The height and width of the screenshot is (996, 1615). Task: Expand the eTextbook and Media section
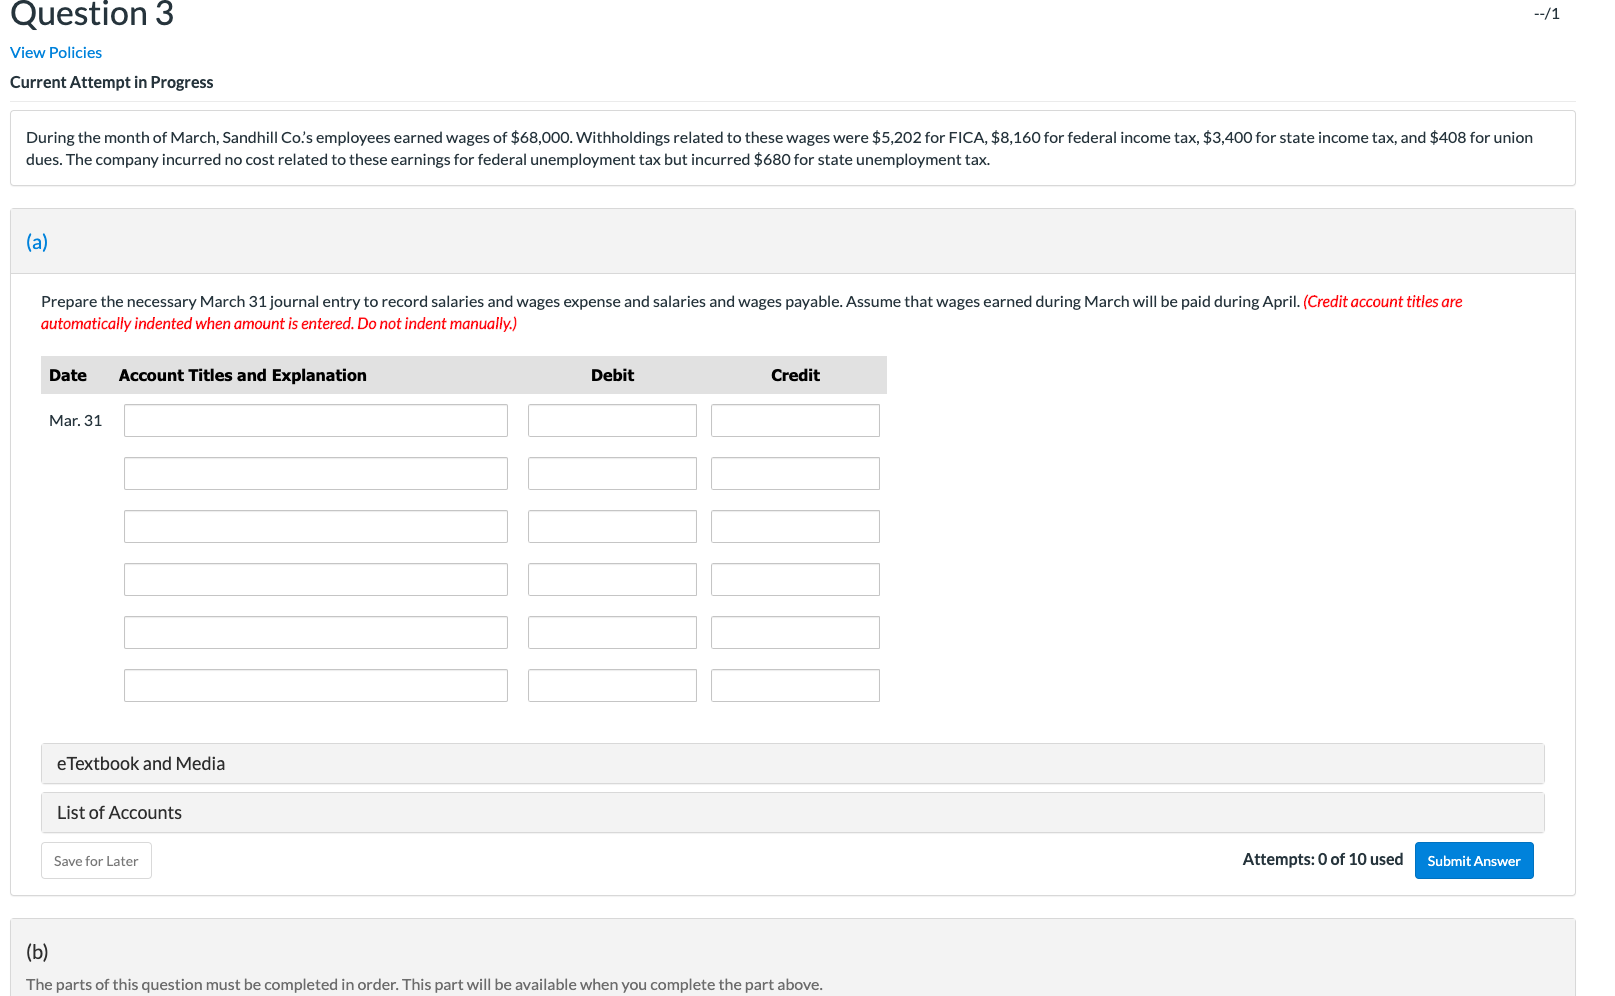tap(140, 763)
